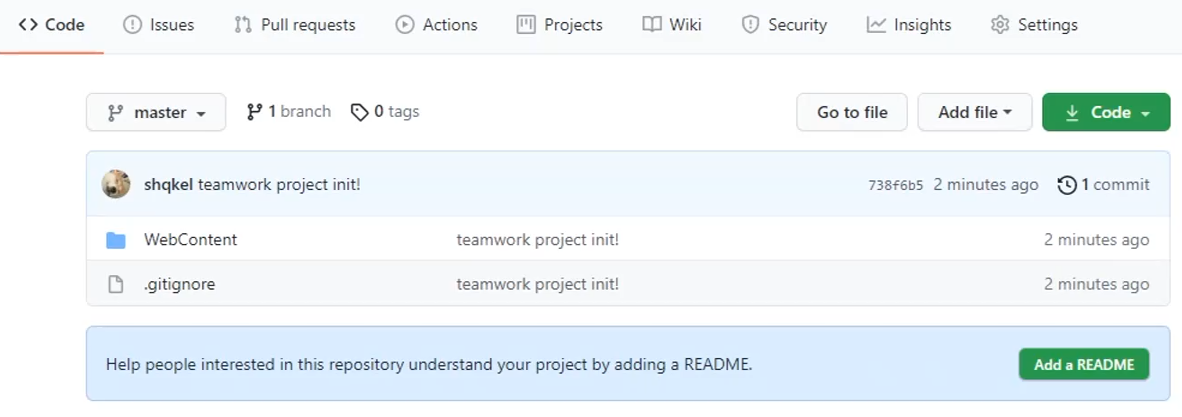
Task: Open commit message in WebContent row
Action: pyautogui.click(x=537, y=240)
